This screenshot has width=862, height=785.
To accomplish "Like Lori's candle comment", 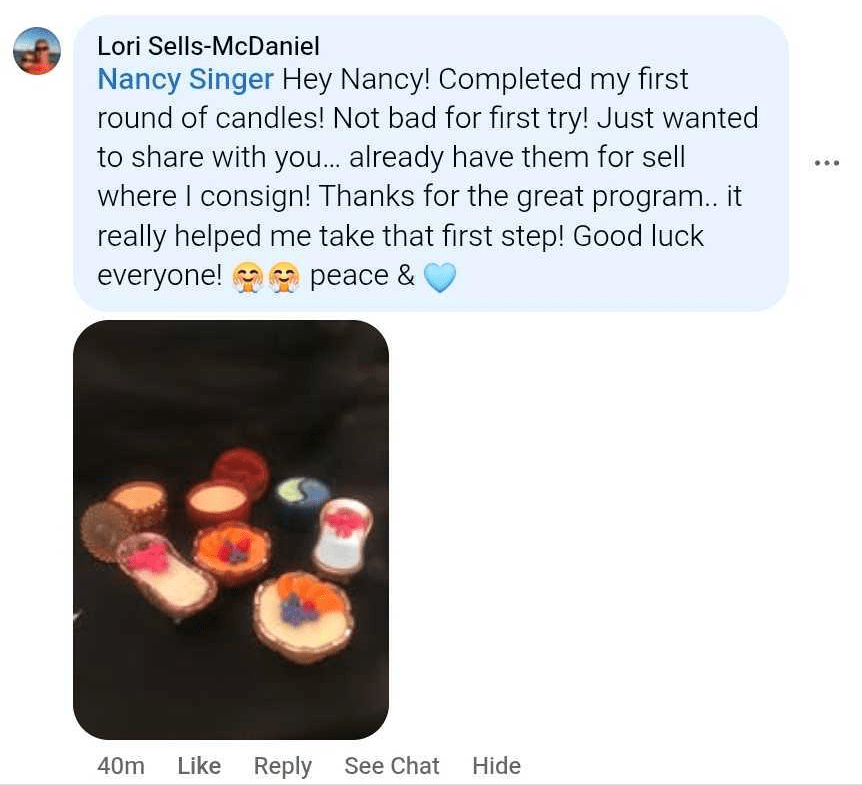I will (x=198, y=766).
